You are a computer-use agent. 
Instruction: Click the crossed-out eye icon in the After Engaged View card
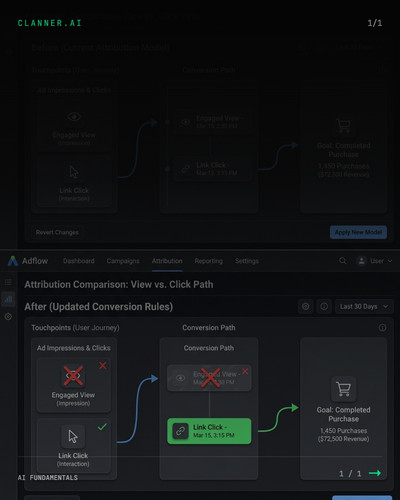(x=73, y=376)
